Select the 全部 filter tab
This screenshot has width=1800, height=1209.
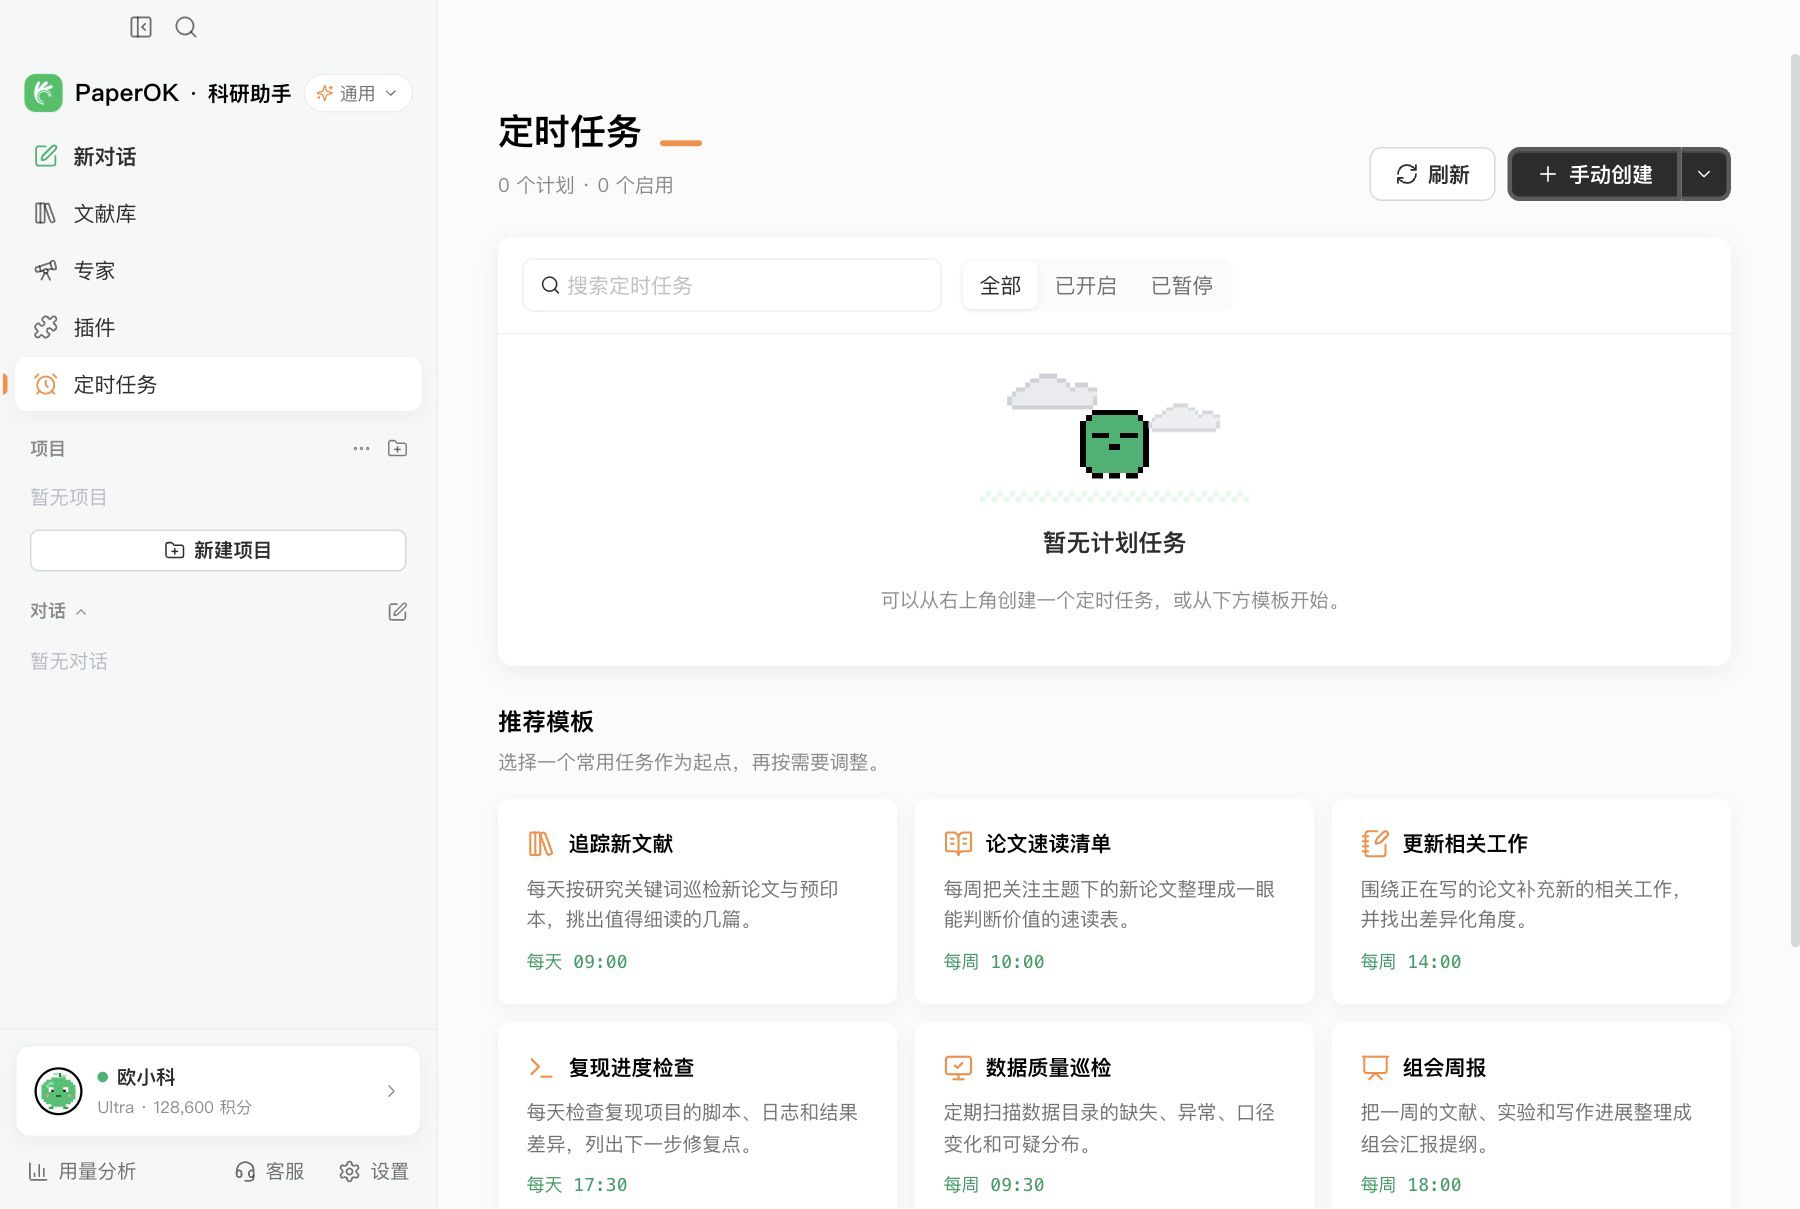coord(1000,285)
